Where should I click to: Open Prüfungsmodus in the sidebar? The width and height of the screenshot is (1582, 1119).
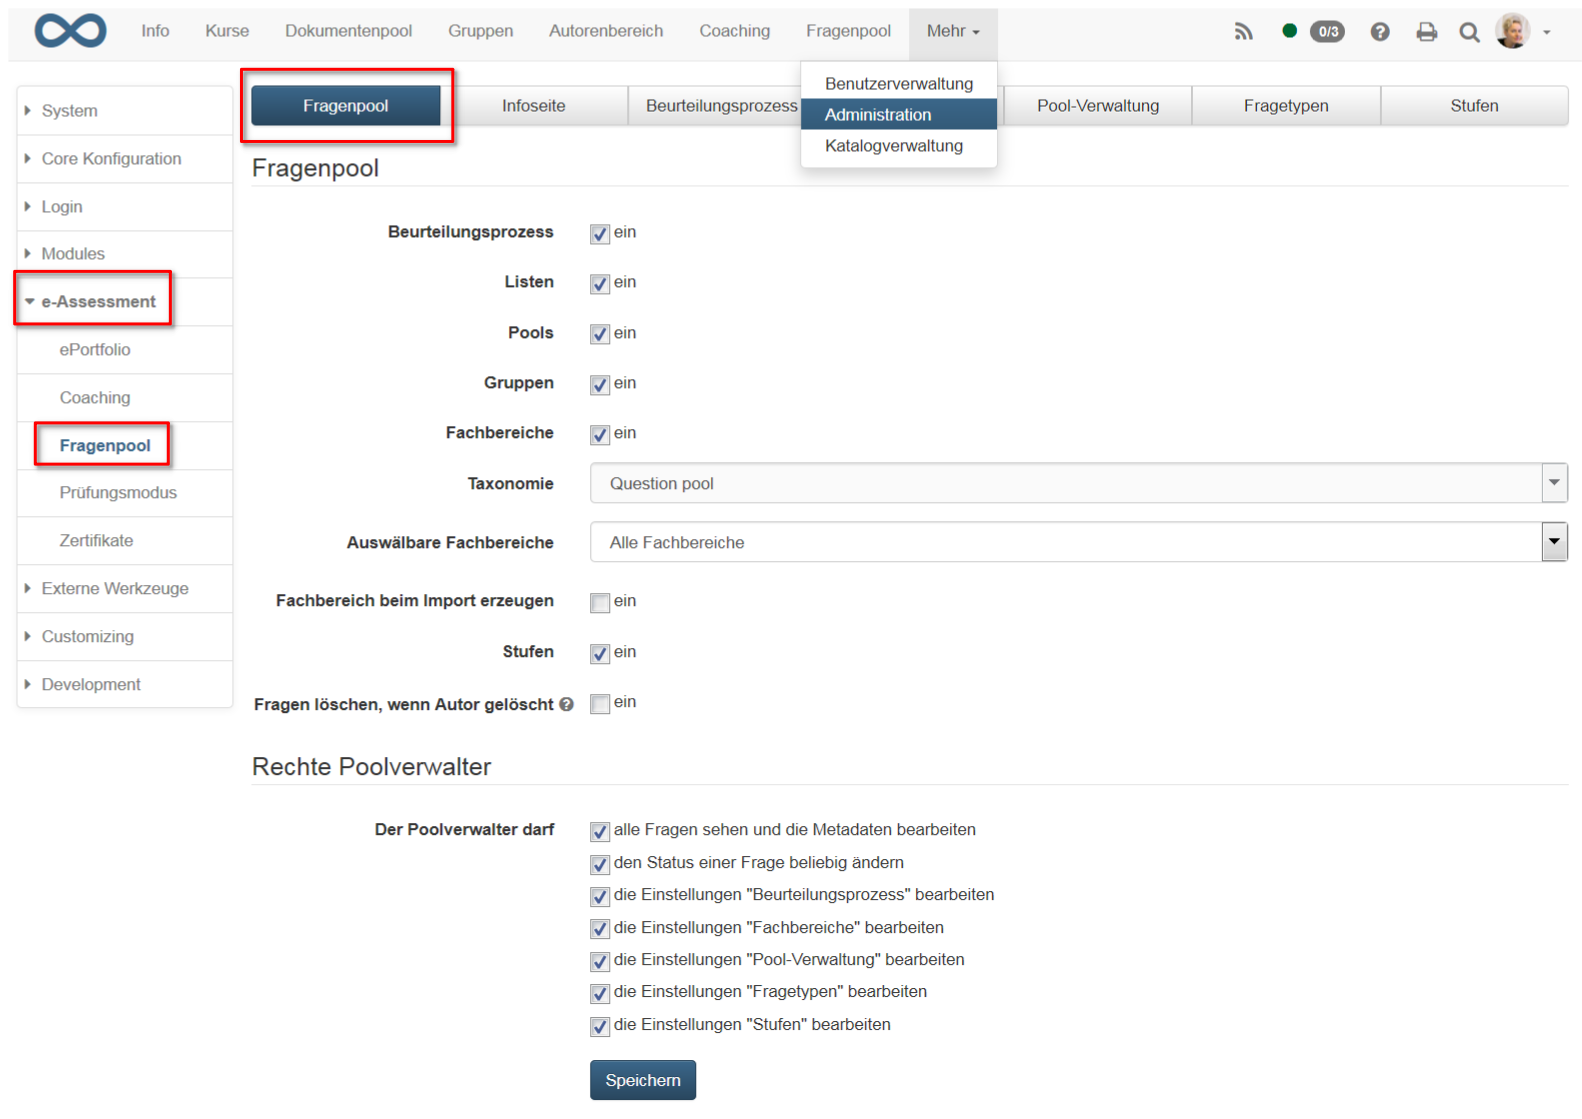click(118, 493)
